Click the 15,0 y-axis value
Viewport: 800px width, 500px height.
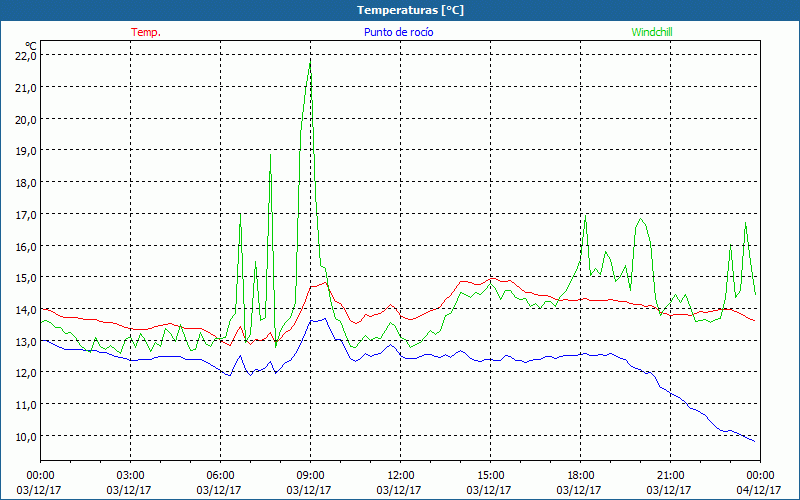[x=26, y=278]
